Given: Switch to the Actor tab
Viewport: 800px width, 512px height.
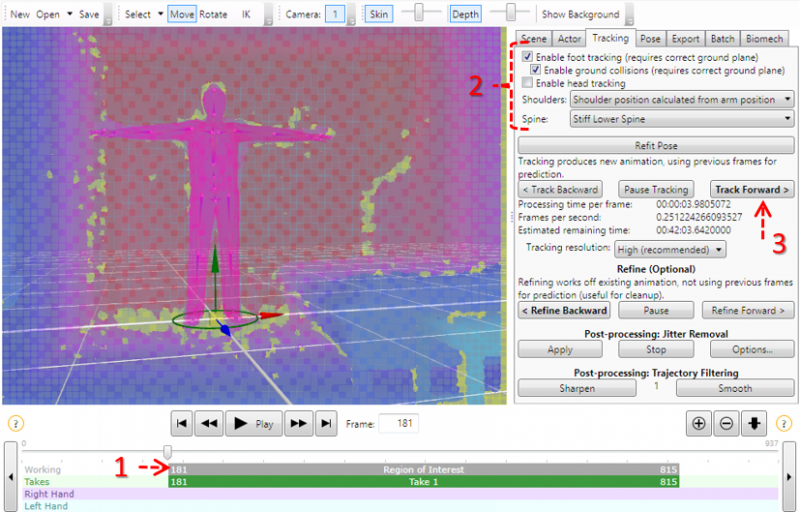Looking at the screenshot, I should [x=569, y=39].
